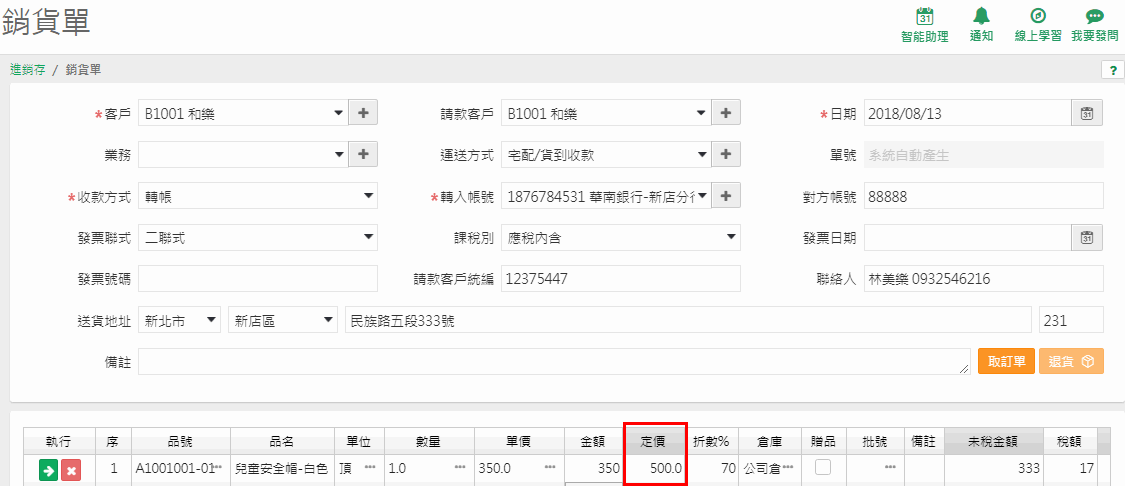
Task: Click the green arrow execute button in row 1
Action: point(48,470)
